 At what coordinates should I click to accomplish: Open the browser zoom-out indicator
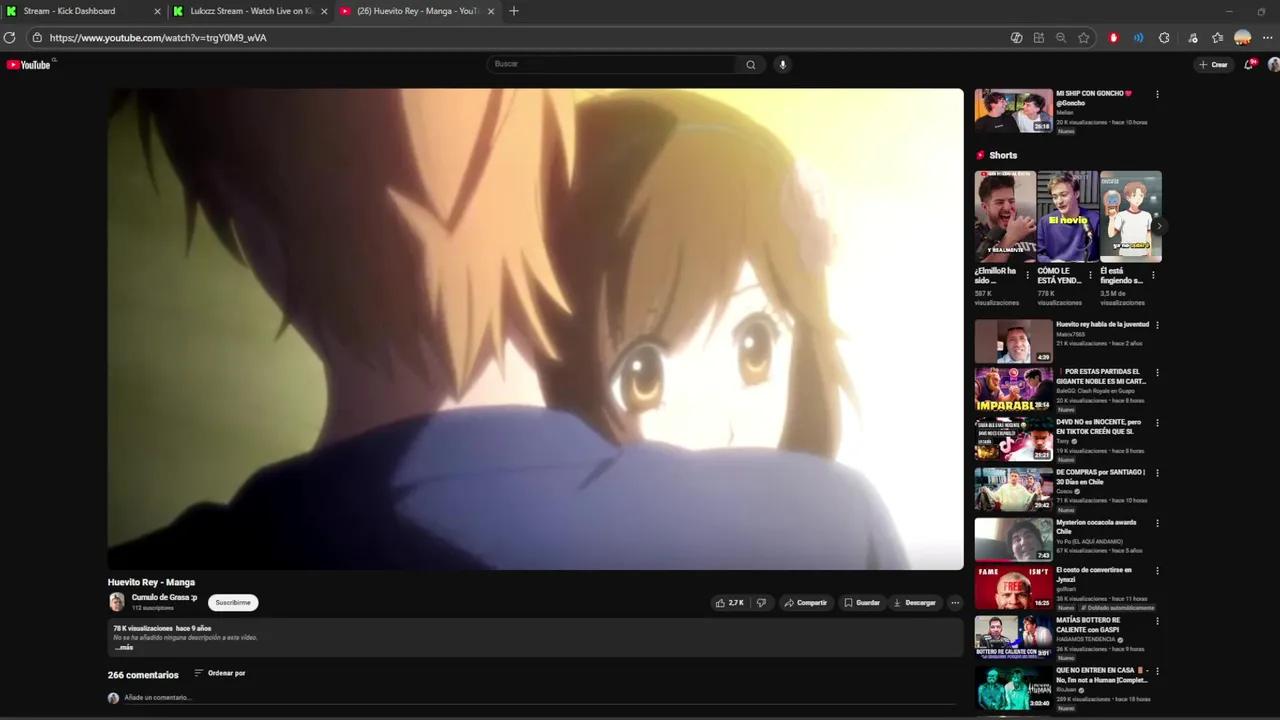[1061, 38]
